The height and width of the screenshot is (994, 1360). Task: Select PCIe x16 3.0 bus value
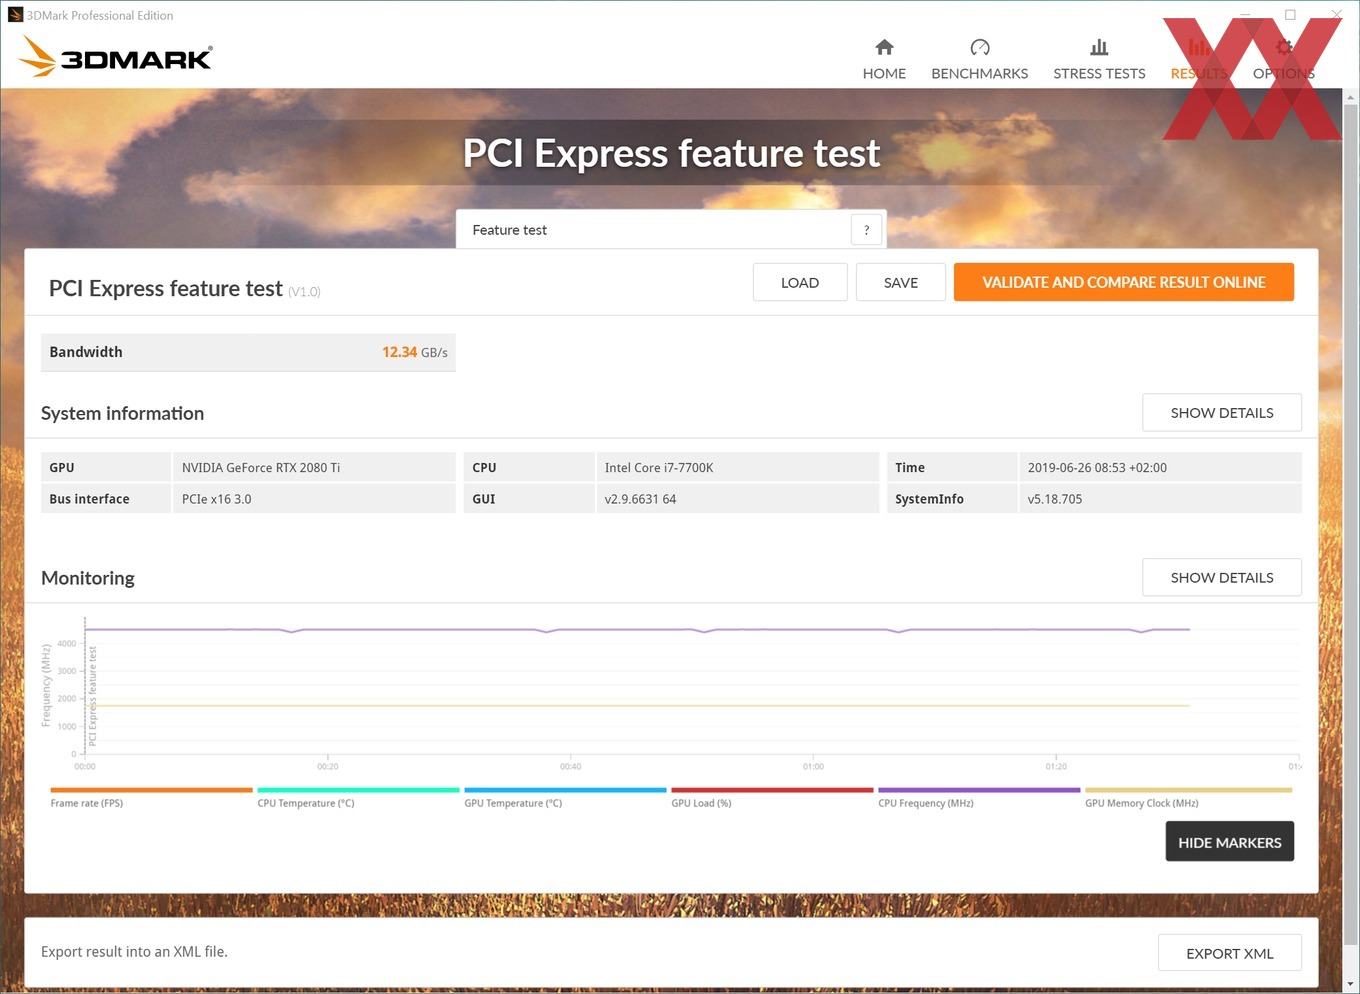217,499
